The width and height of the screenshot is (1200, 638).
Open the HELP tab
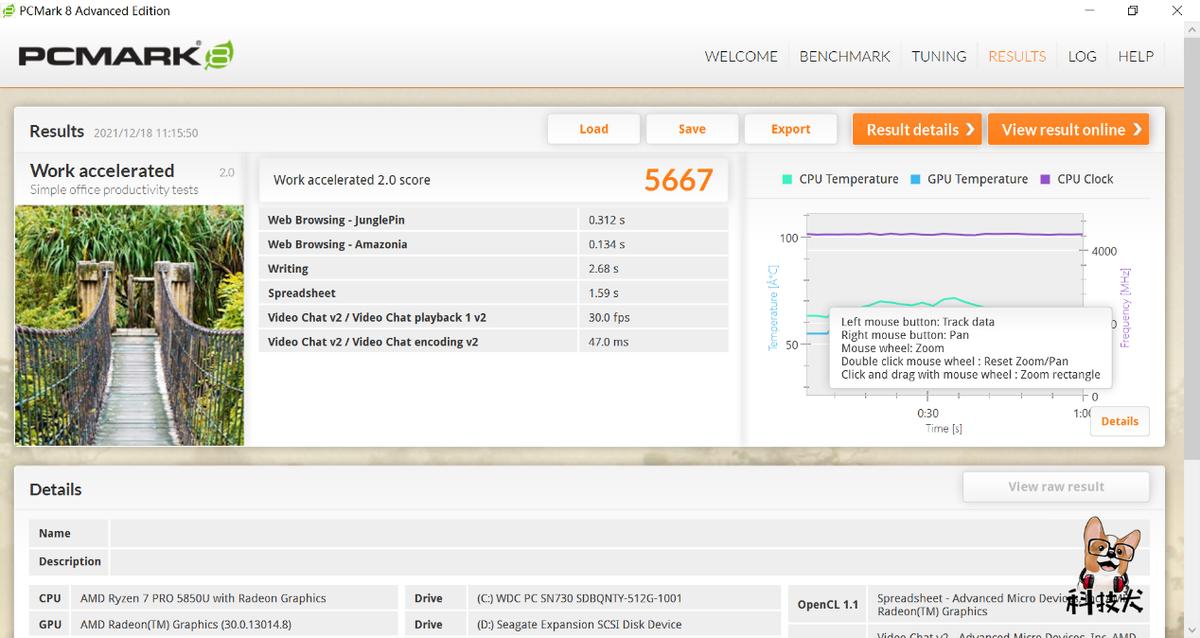click(x=1135, y=56)
